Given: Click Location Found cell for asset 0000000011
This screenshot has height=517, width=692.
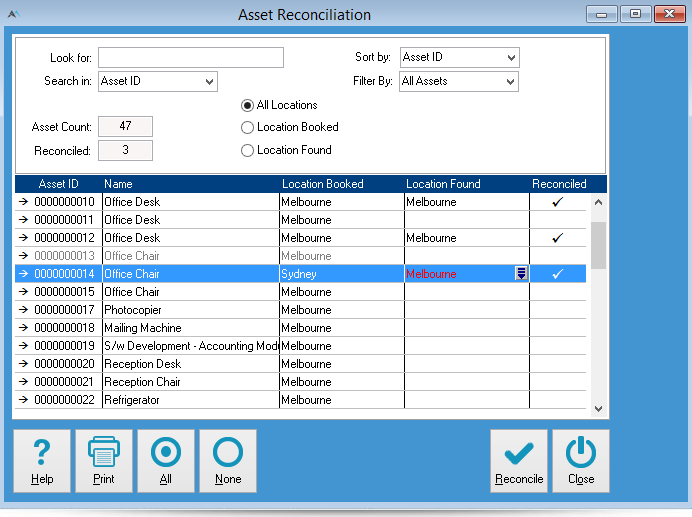Looking at the screenshot, I should tap(467, 220).
